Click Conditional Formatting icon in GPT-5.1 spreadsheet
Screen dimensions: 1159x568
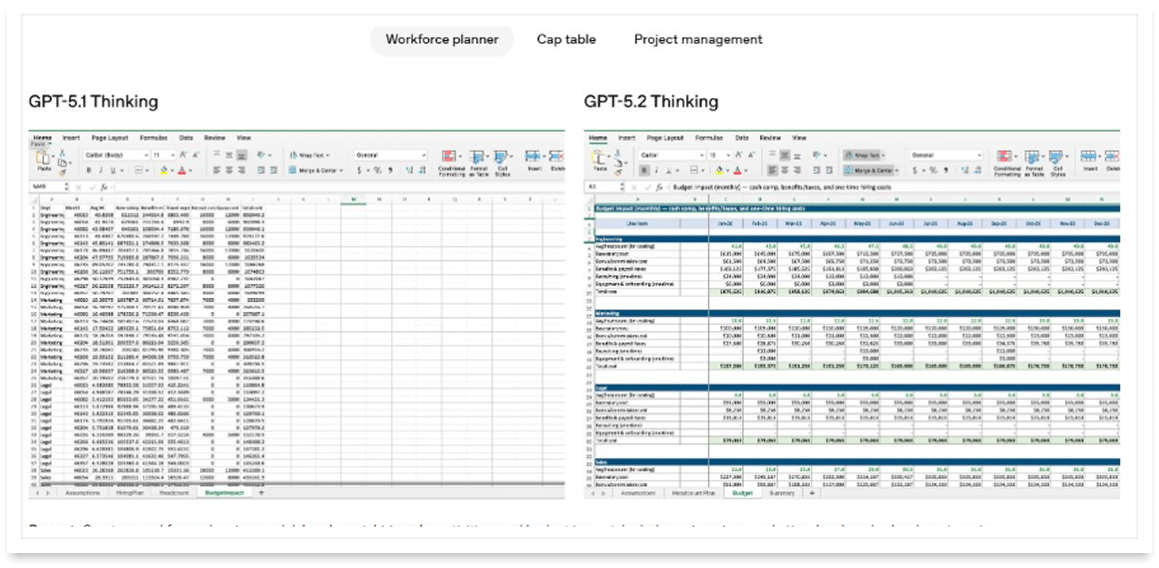(x=449, y=156)
